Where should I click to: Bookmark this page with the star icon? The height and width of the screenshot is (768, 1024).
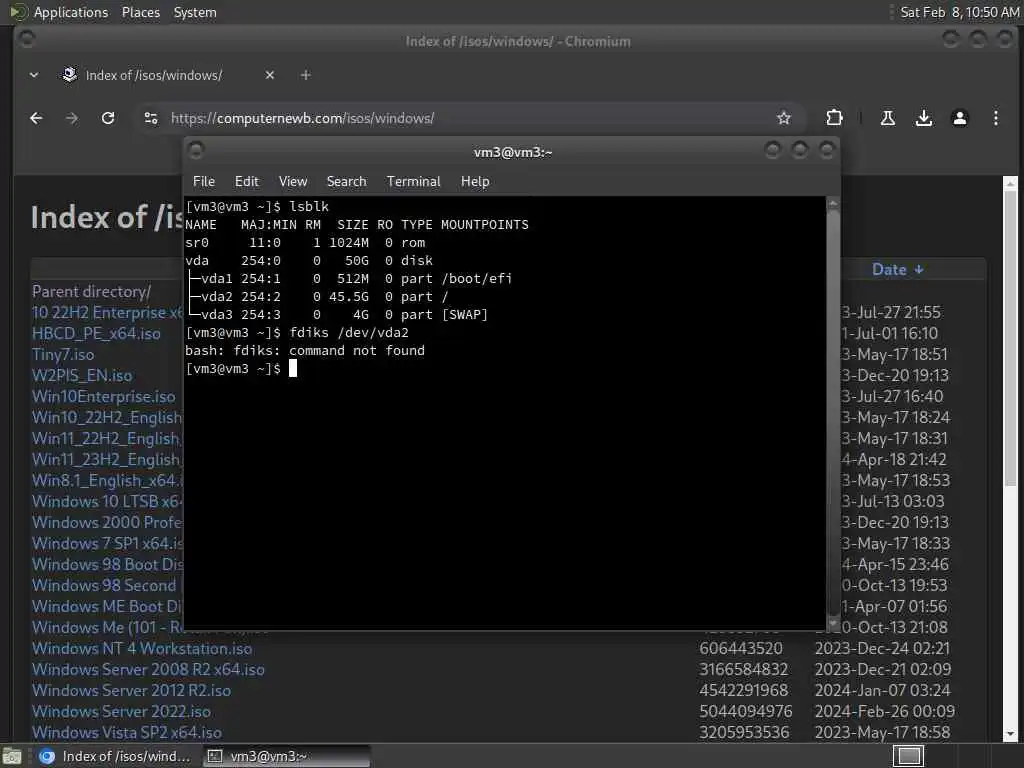pyautogui.click(x=784, y=118)
